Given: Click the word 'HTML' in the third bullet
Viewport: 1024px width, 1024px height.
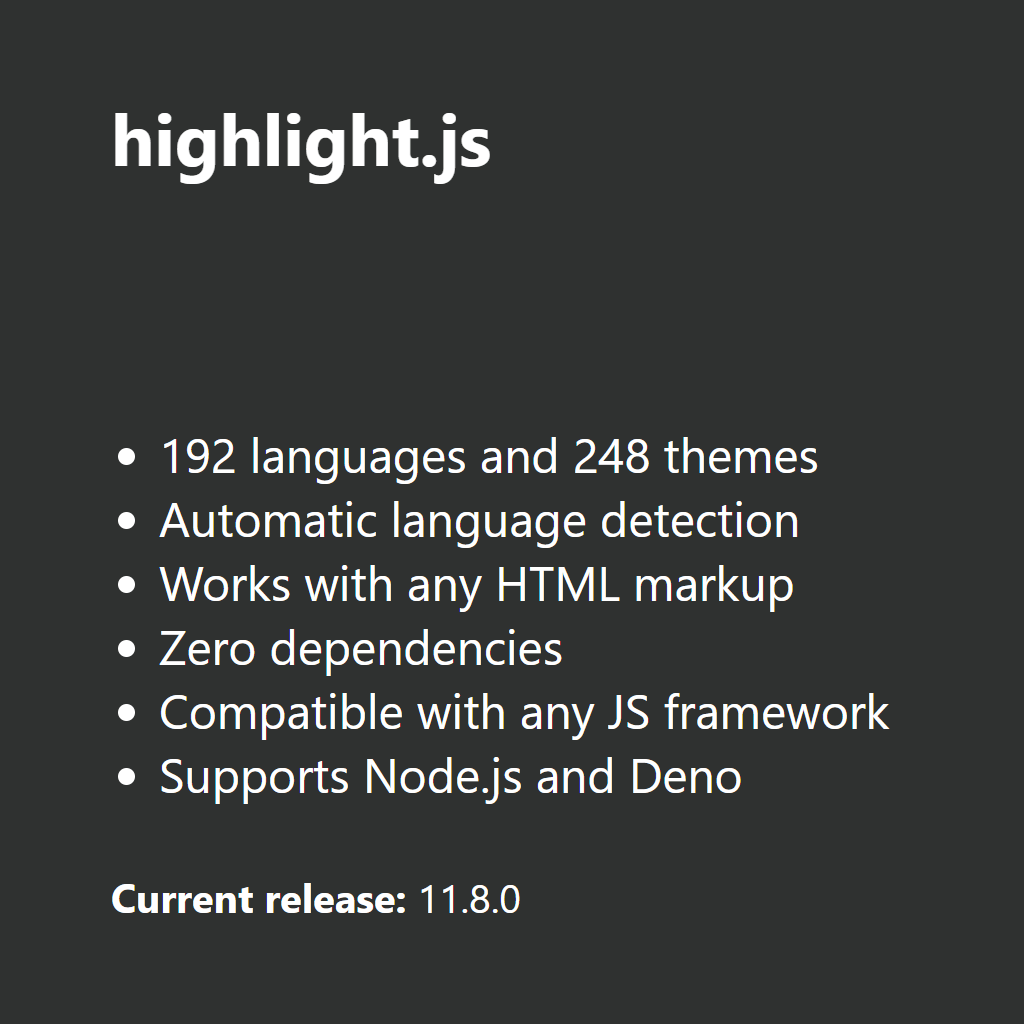Looking at the screenshot, I should 558,585.
